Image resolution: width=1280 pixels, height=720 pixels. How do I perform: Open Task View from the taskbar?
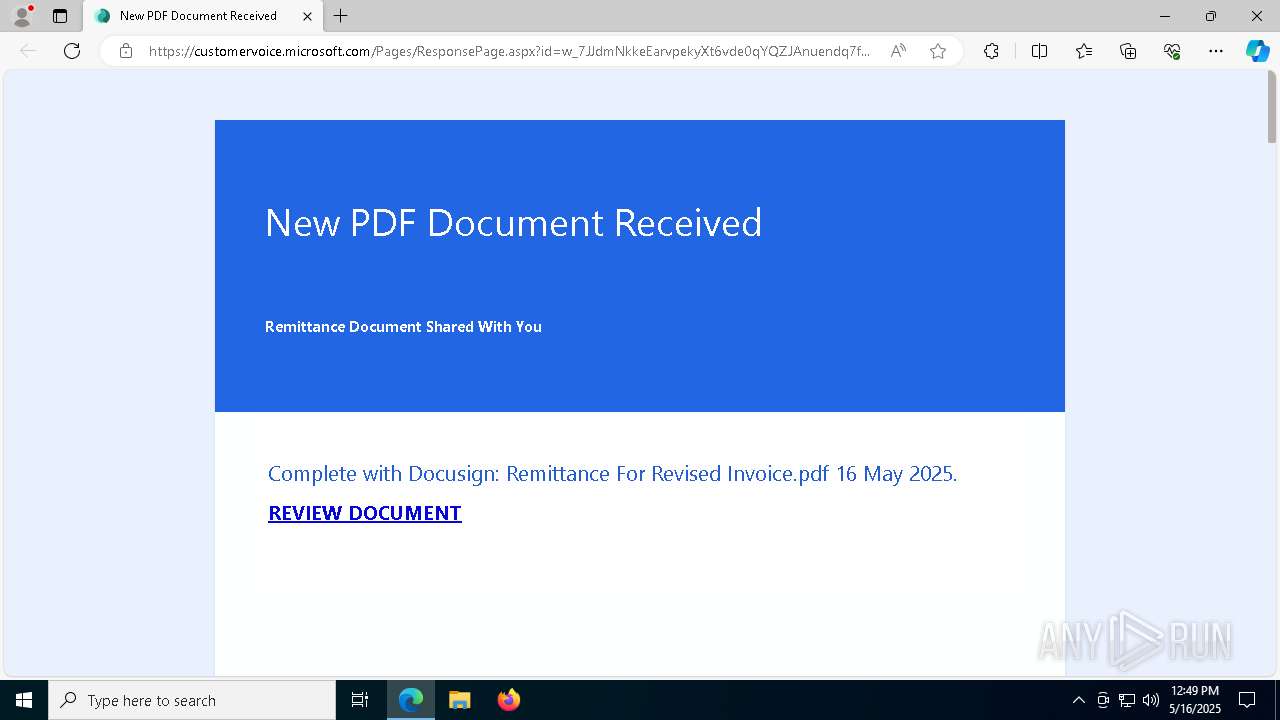click(x=360, y=700)
